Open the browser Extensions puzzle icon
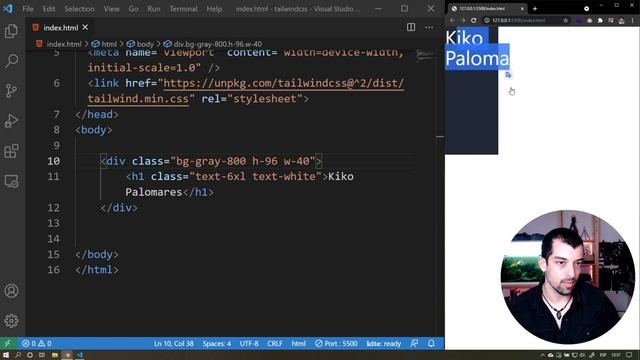The image size is (640, 360). pyautogui.click(x=600, y=20)
